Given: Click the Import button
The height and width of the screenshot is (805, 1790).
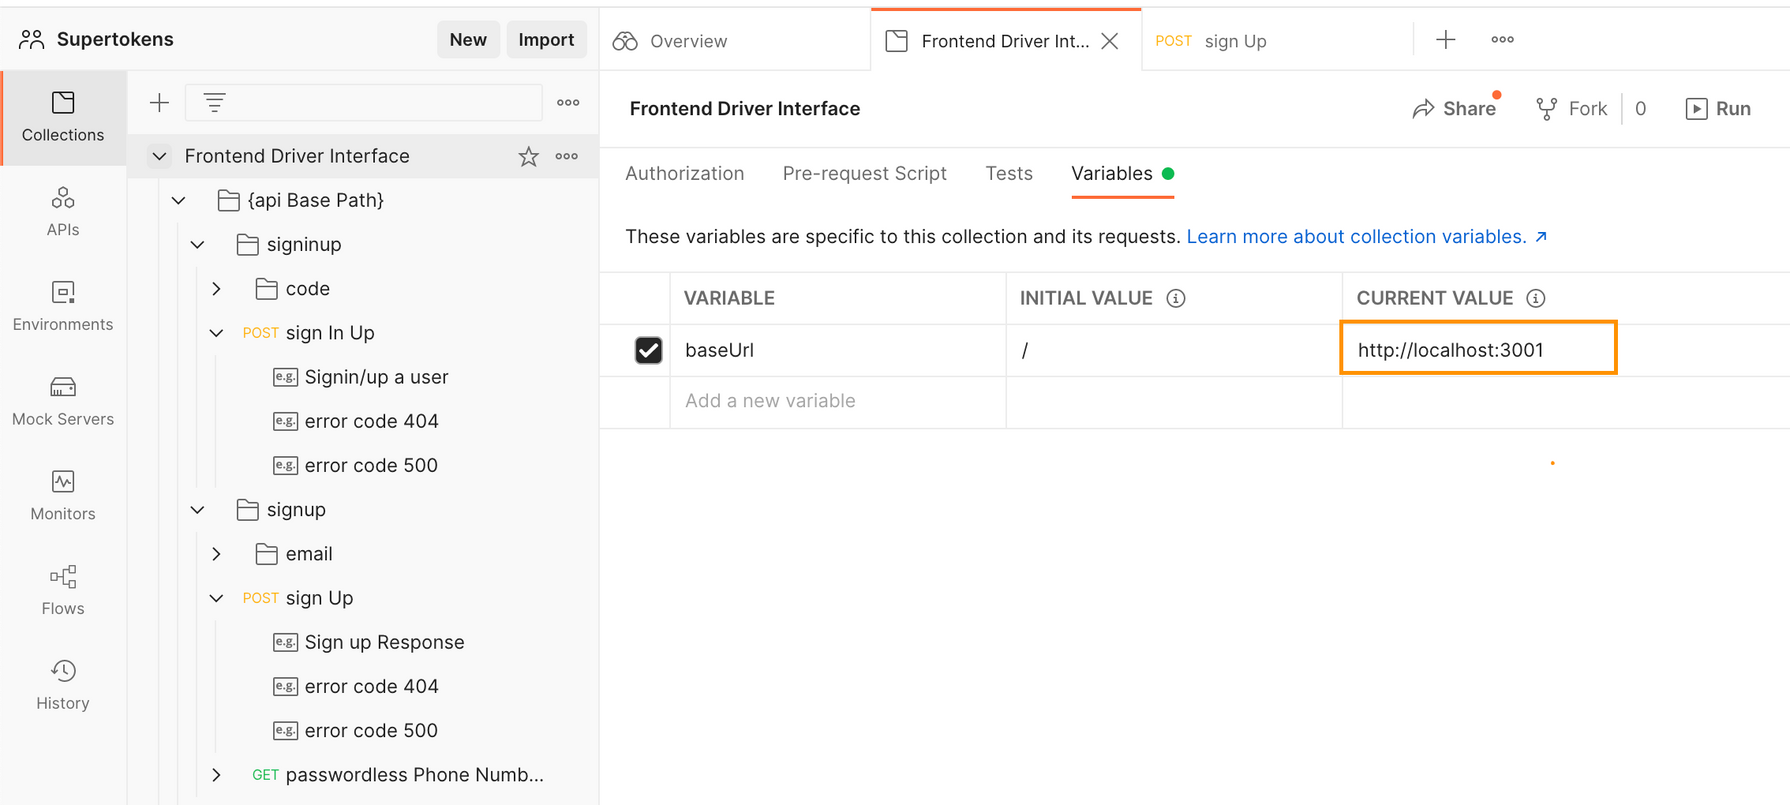Looking at the screenshot, I should click(546, 40).
